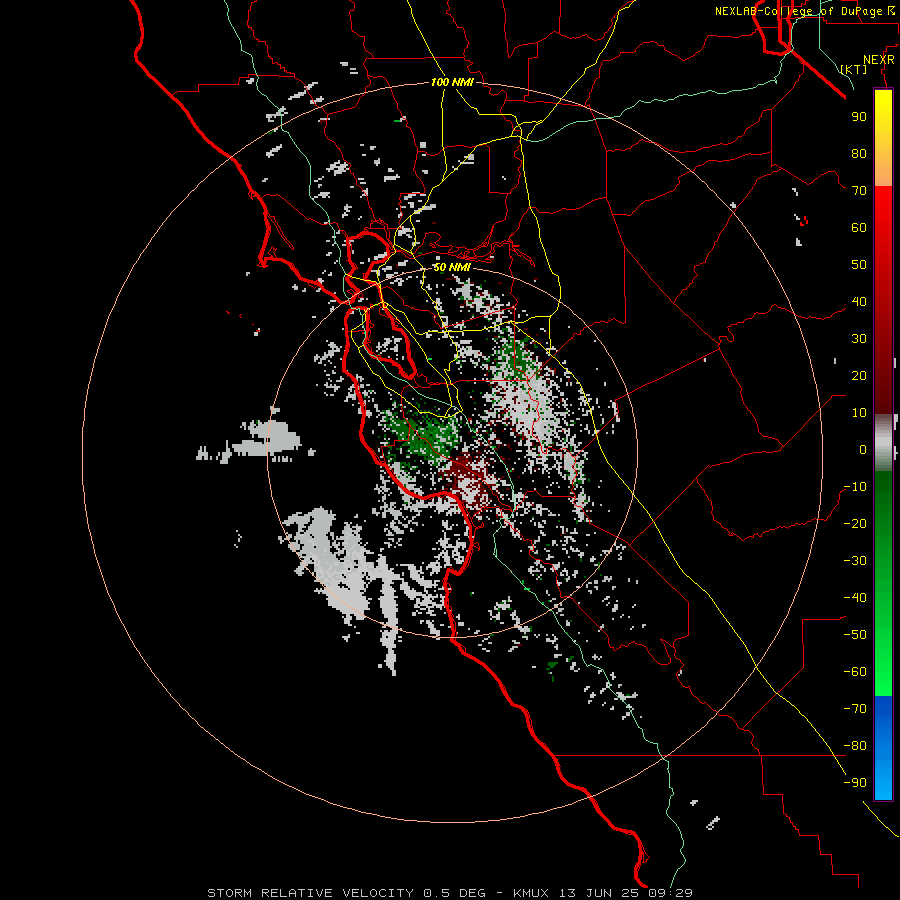
Task: Click the "13 JUN 25" date text
Action: (598, 893)
